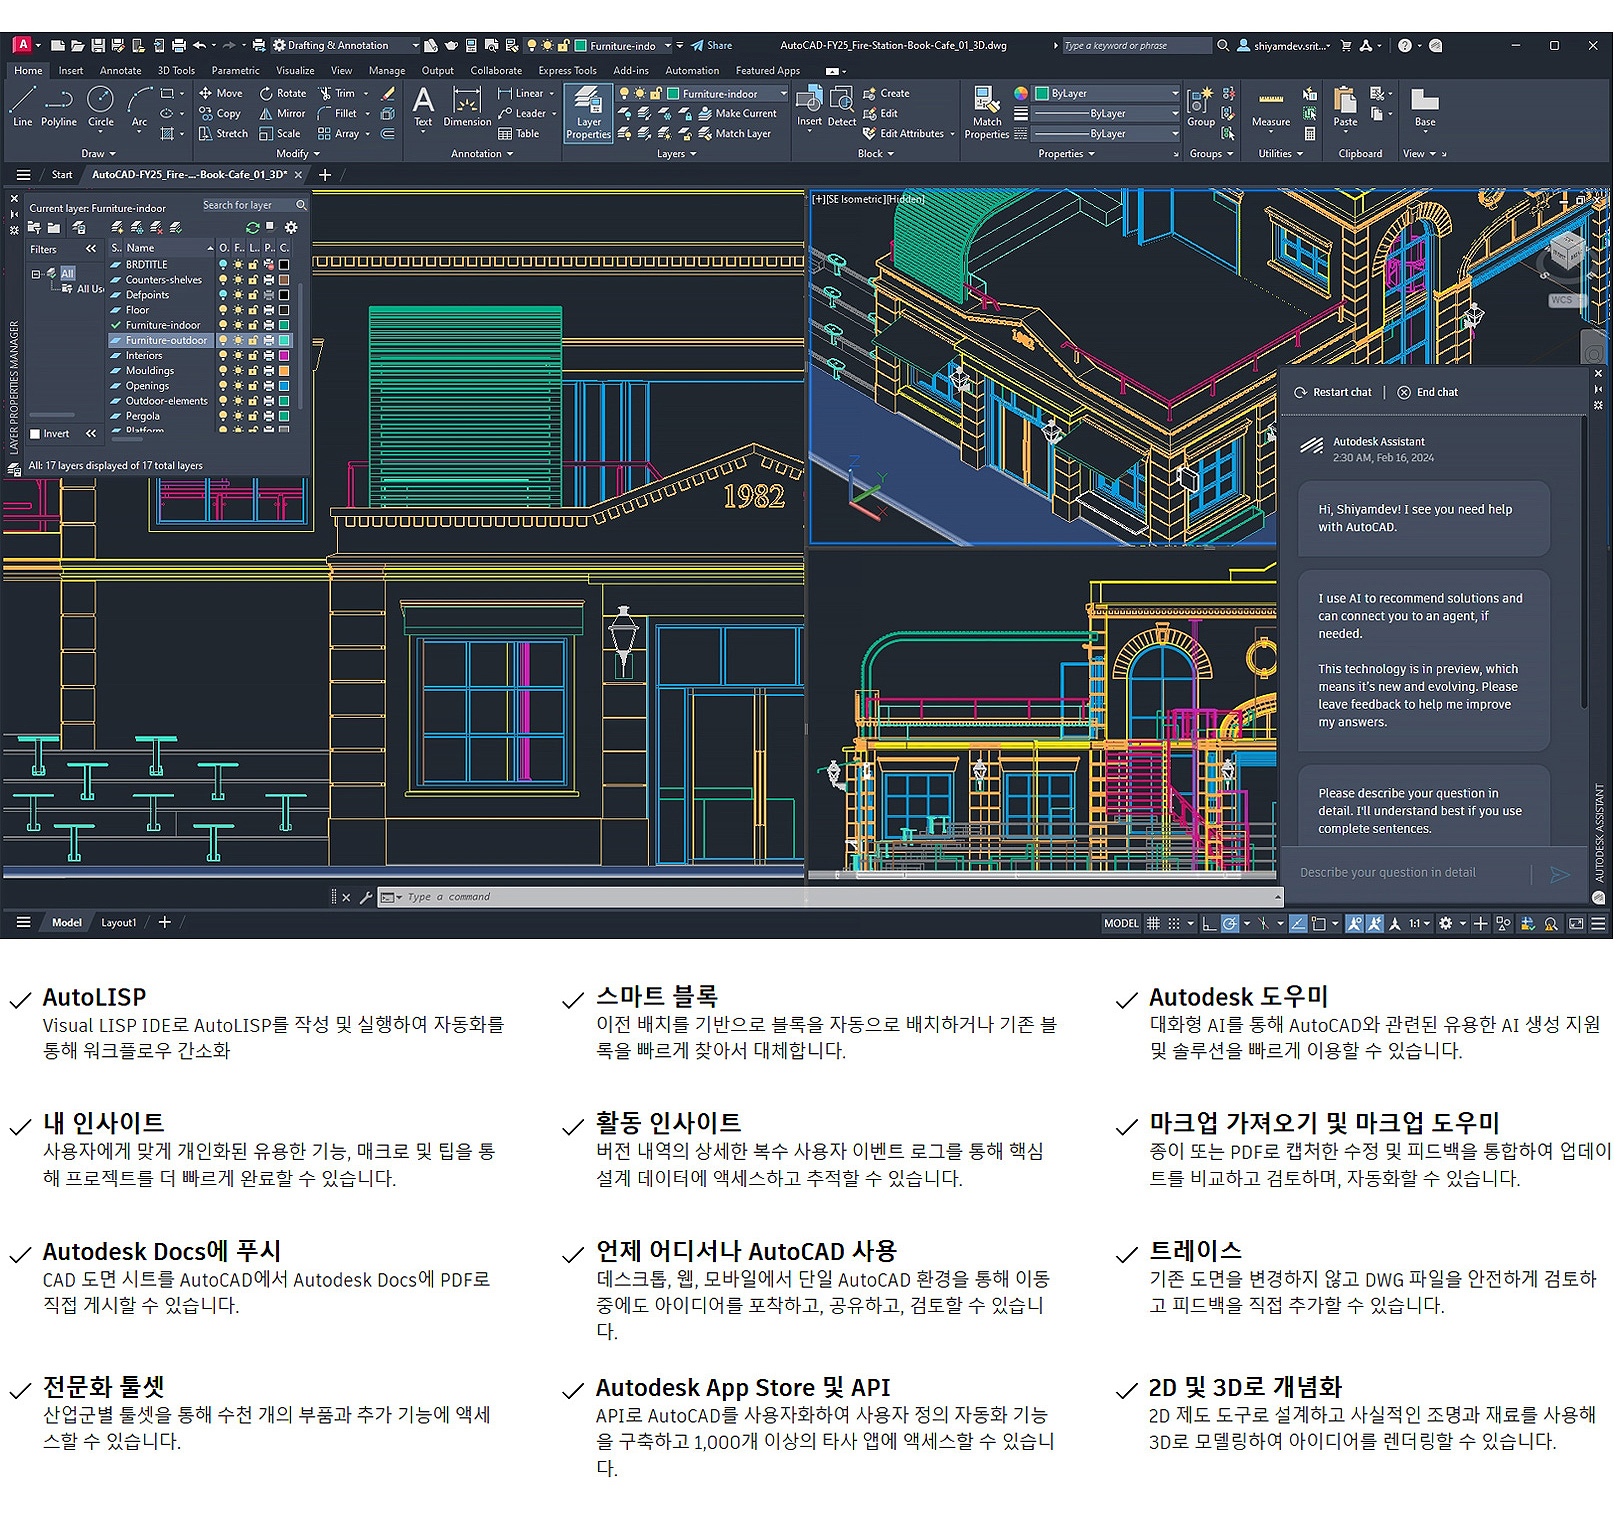Turn off the bulb for BRDTITLE layer
Viewport: 1614px width, 1513px height.
click(x=224, y=264)
